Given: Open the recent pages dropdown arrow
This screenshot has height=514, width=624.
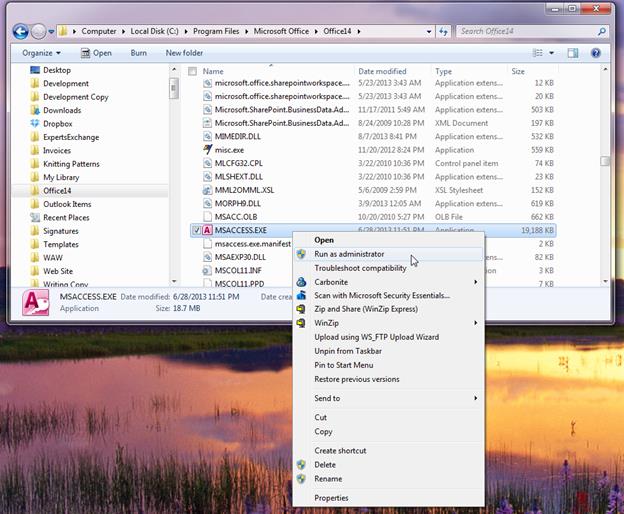Looking at the screenshot, I should (x=51, y=31).
